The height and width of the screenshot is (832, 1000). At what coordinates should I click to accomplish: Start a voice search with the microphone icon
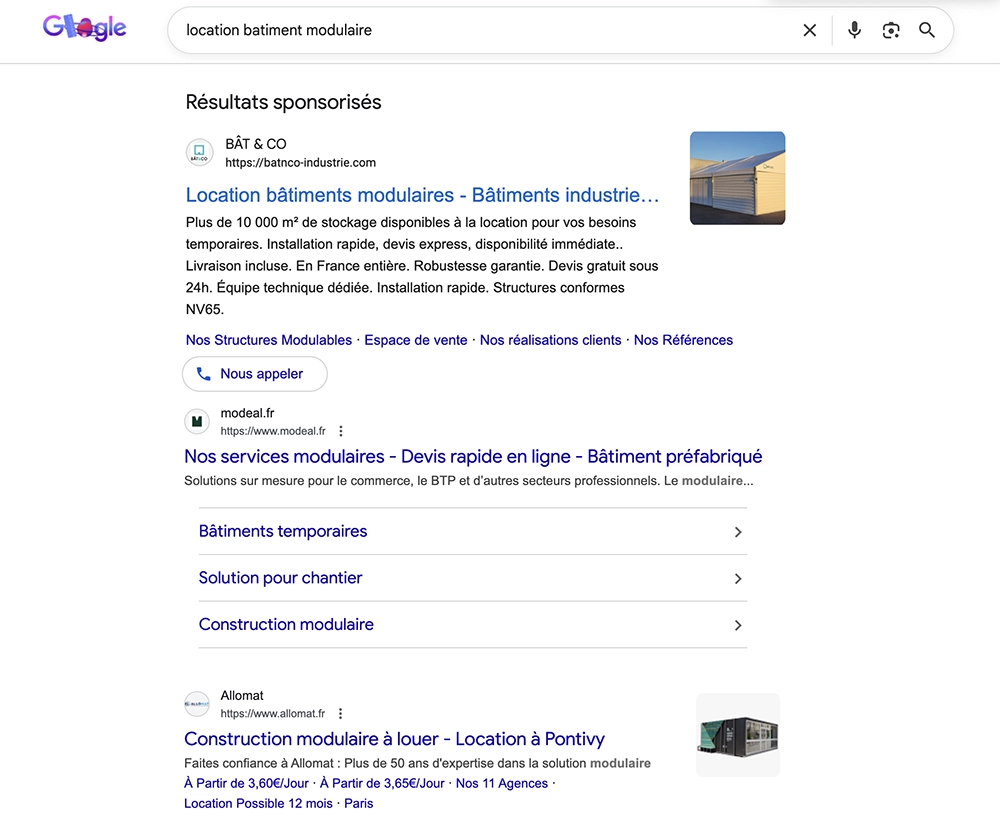tap(855, 30)
